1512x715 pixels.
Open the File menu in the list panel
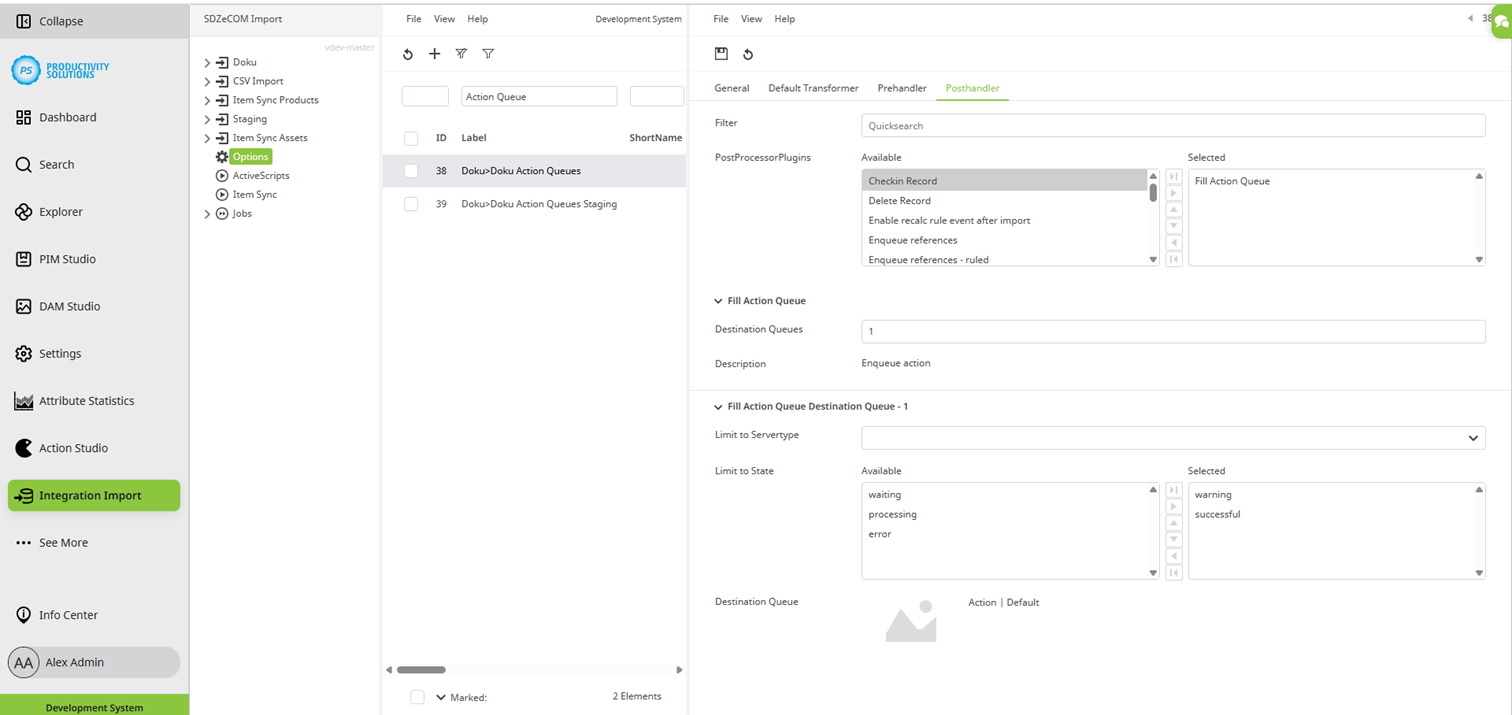click(414, 19)
